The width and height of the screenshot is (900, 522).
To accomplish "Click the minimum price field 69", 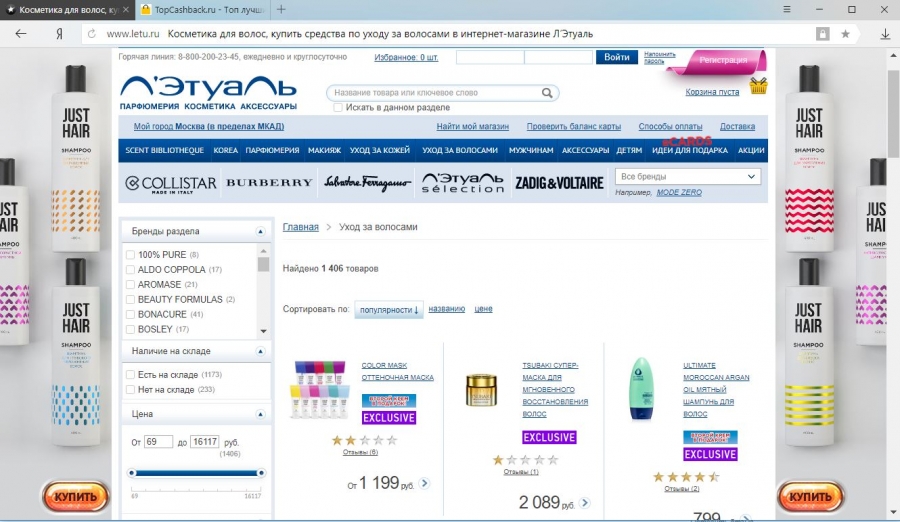I will click(158, 442).
